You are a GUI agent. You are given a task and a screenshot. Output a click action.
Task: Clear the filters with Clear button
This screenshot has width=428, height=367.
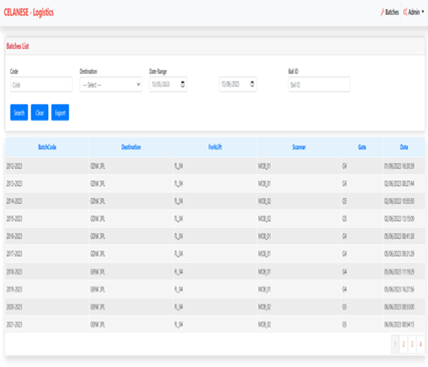point(40,113)
